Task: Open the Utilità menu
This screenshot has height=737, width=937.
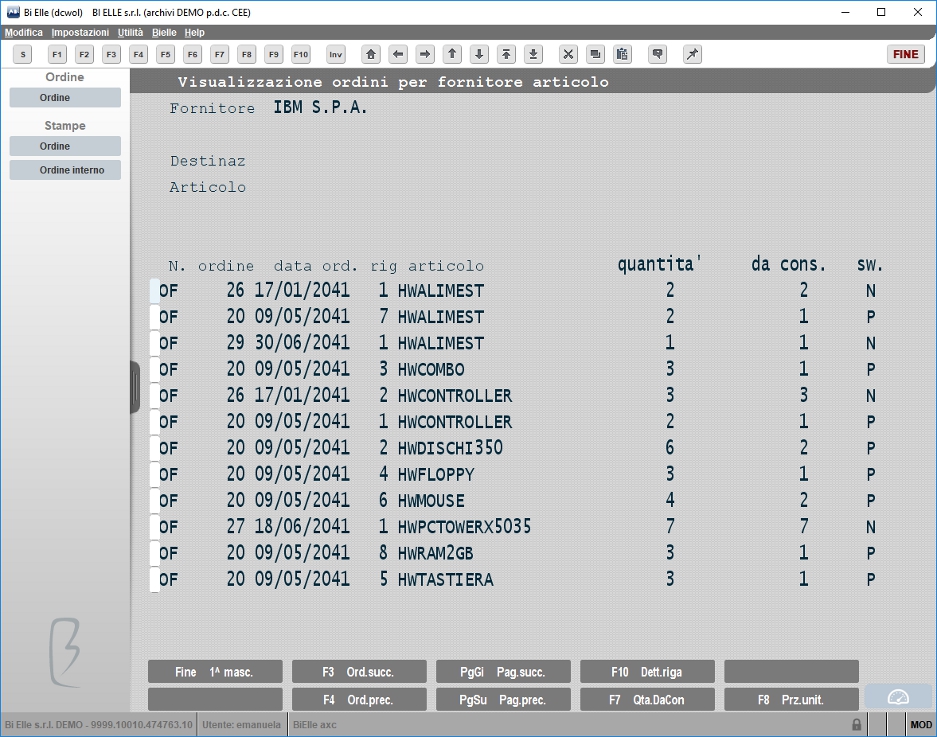Action: tap(130, 32)
